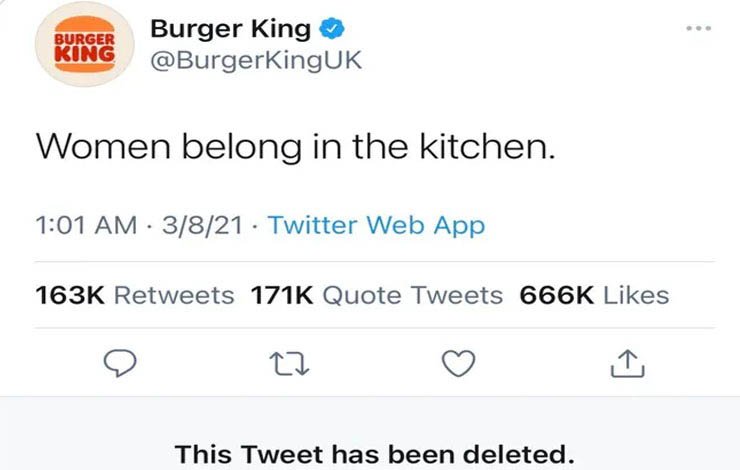This screenshot has width=740, height=470.
Task: Show the 666K Likes list
Action: [594, 295]
